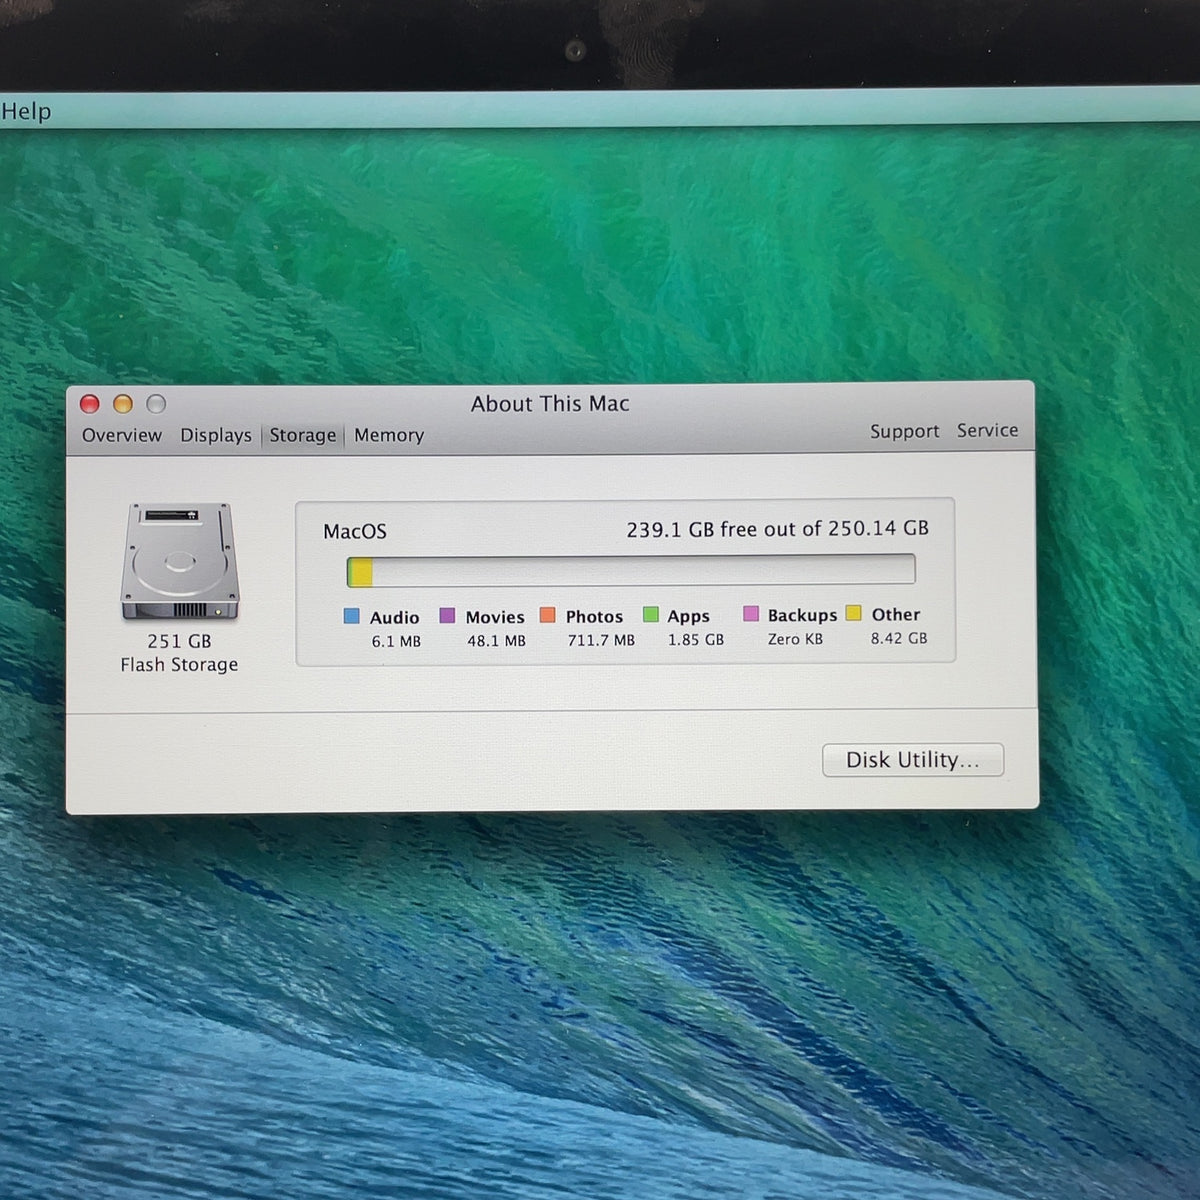1200x1200 pixels.
Task: Switch to the Overview tab
Action: tap(122, 435)
